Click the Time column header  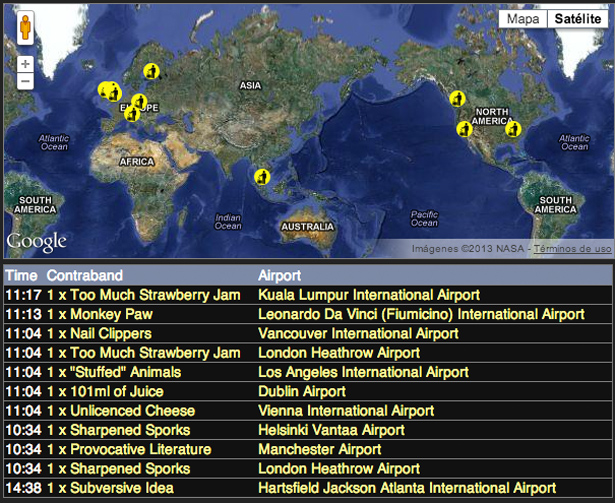[x=21, y=275]
